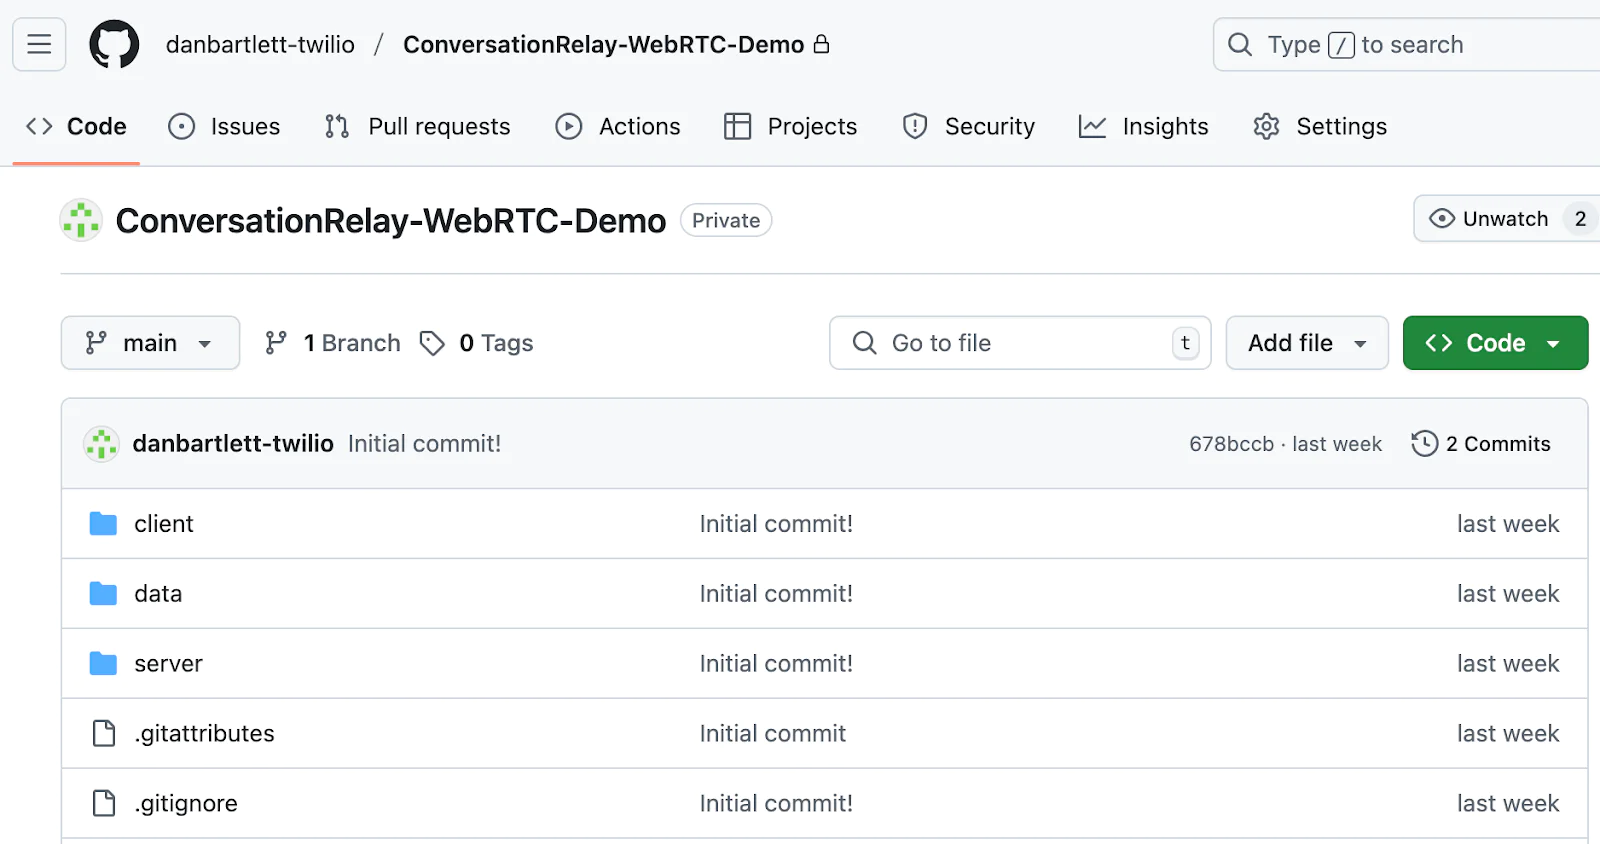Click the Projects table icon
1600x844 pixels.
[737, 127]
